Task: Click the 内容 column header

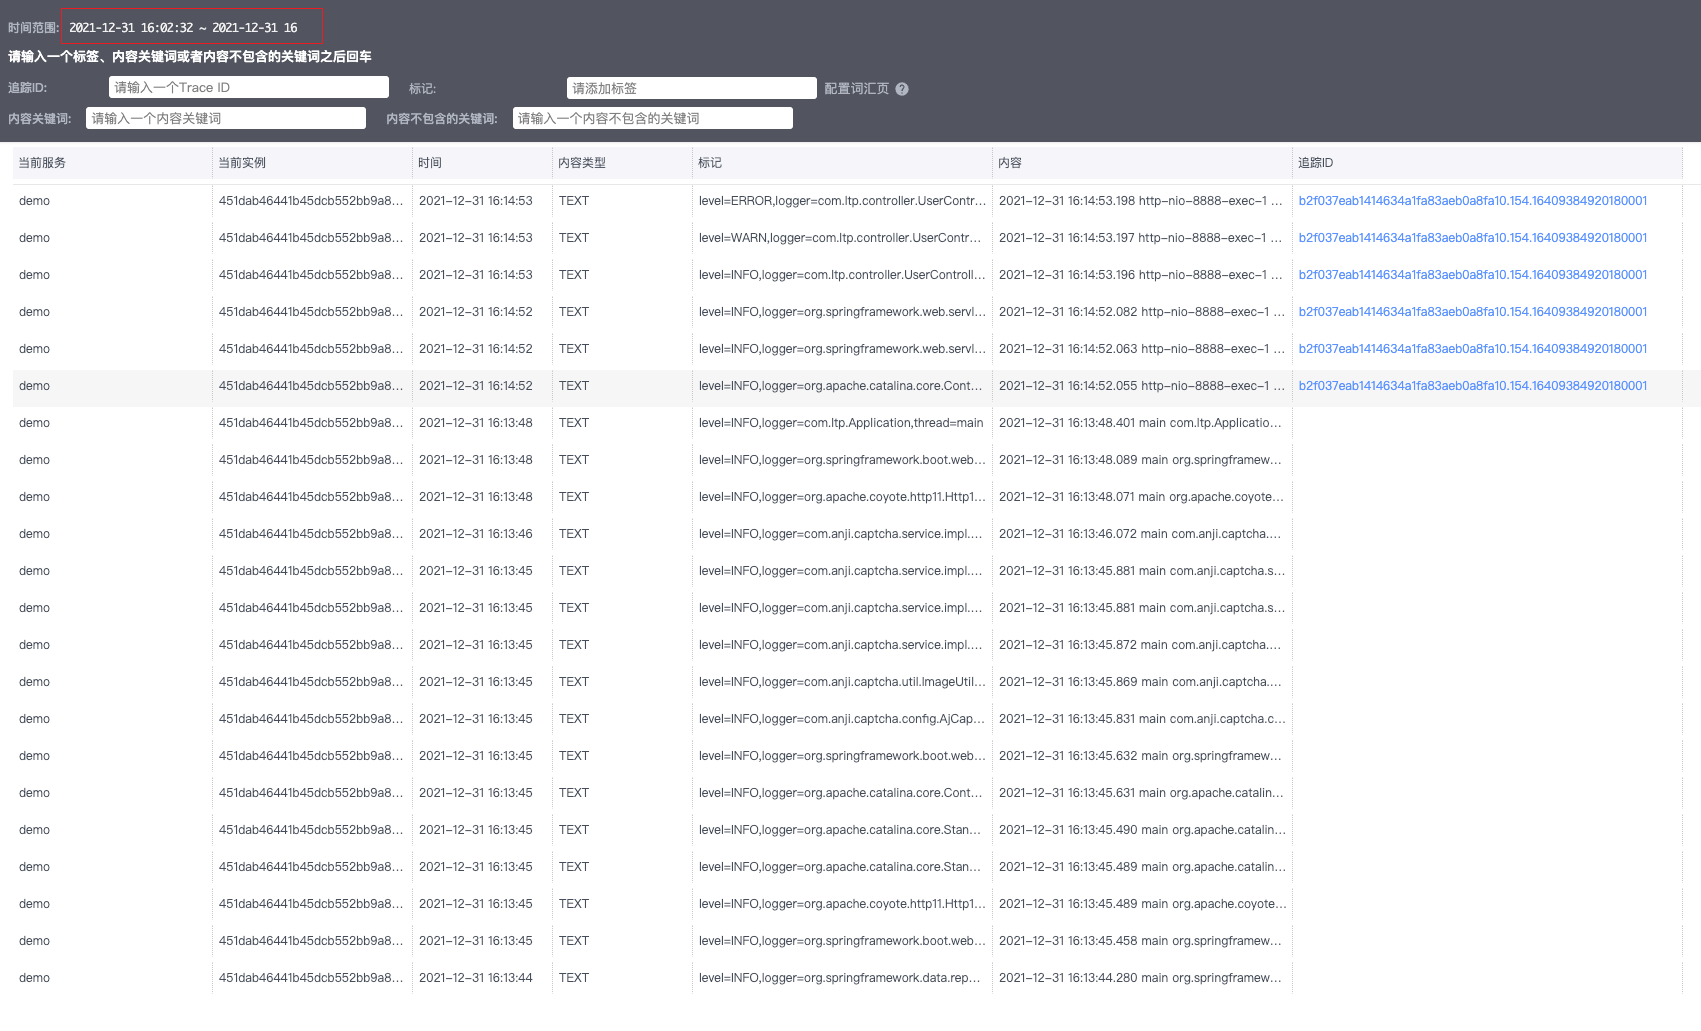Action: 1008,162
